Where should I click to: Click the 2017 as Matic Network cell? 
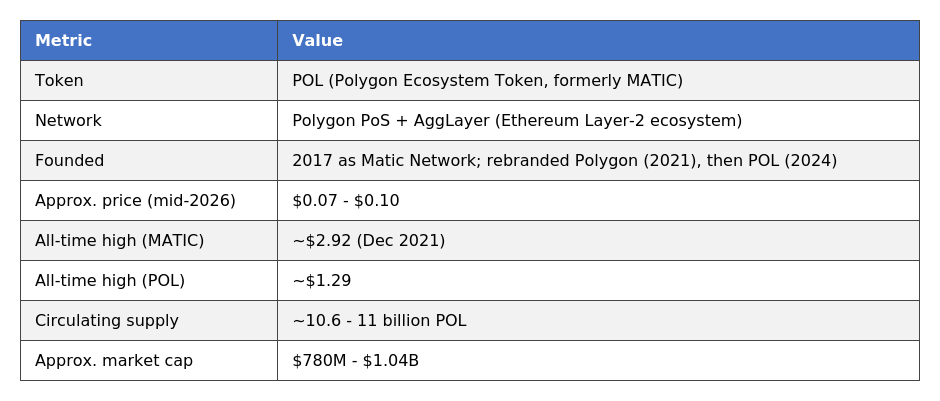point(598,161)
